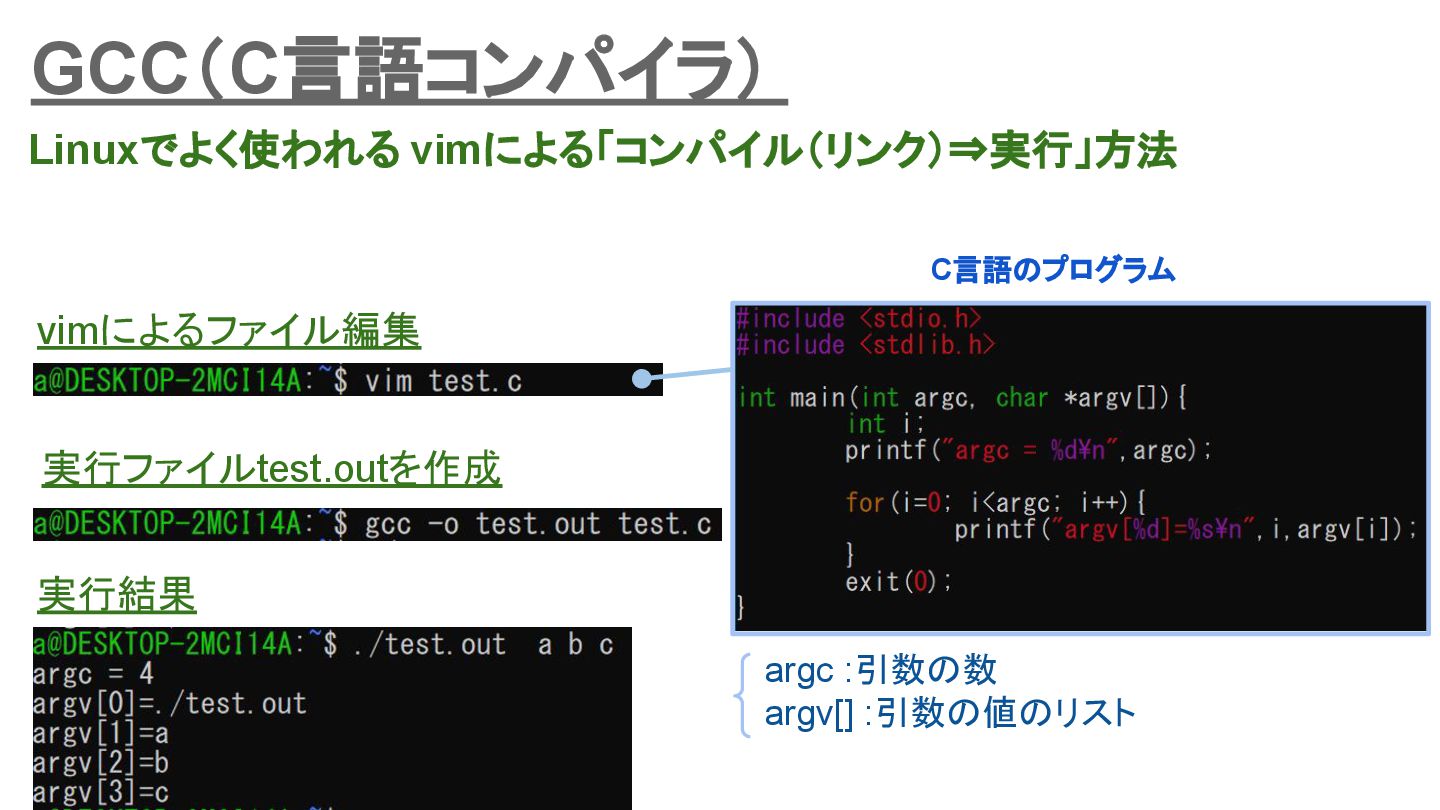1440x810 pixels.
Task: Click the printf line printing 'argc = %d'
Action: [x=1029, y=450]
